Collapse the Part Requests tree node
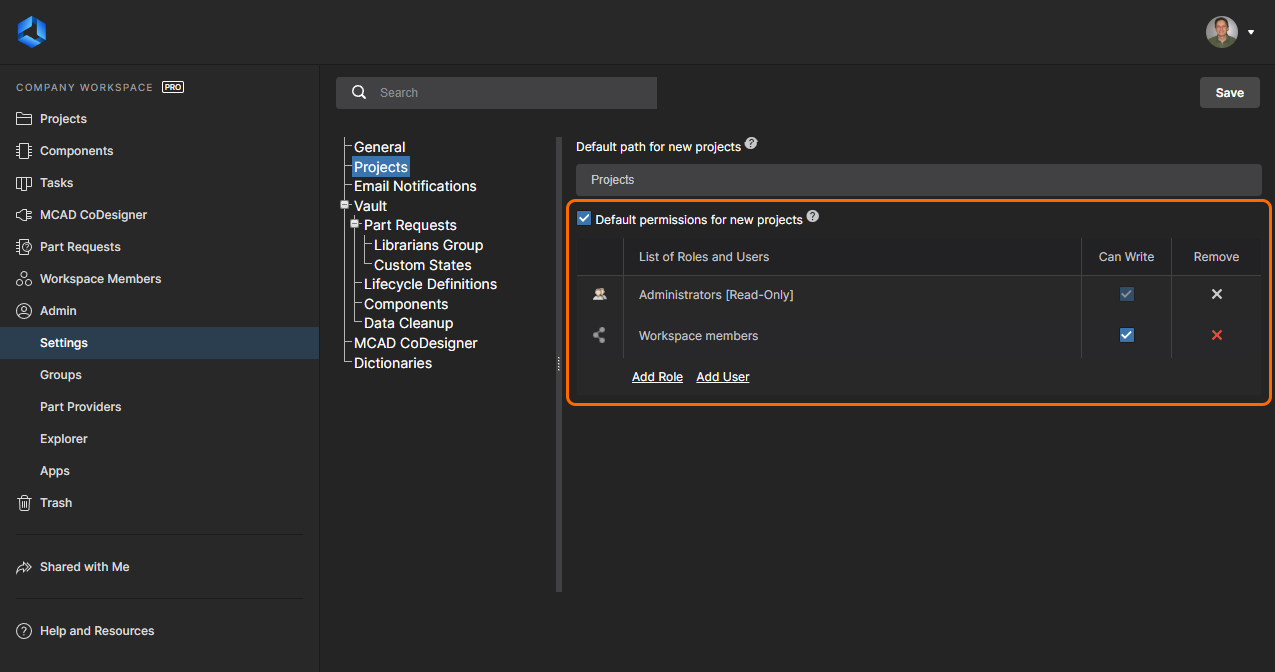The height and width of the screenshot is (672, 1275). [x=354, y=224]
